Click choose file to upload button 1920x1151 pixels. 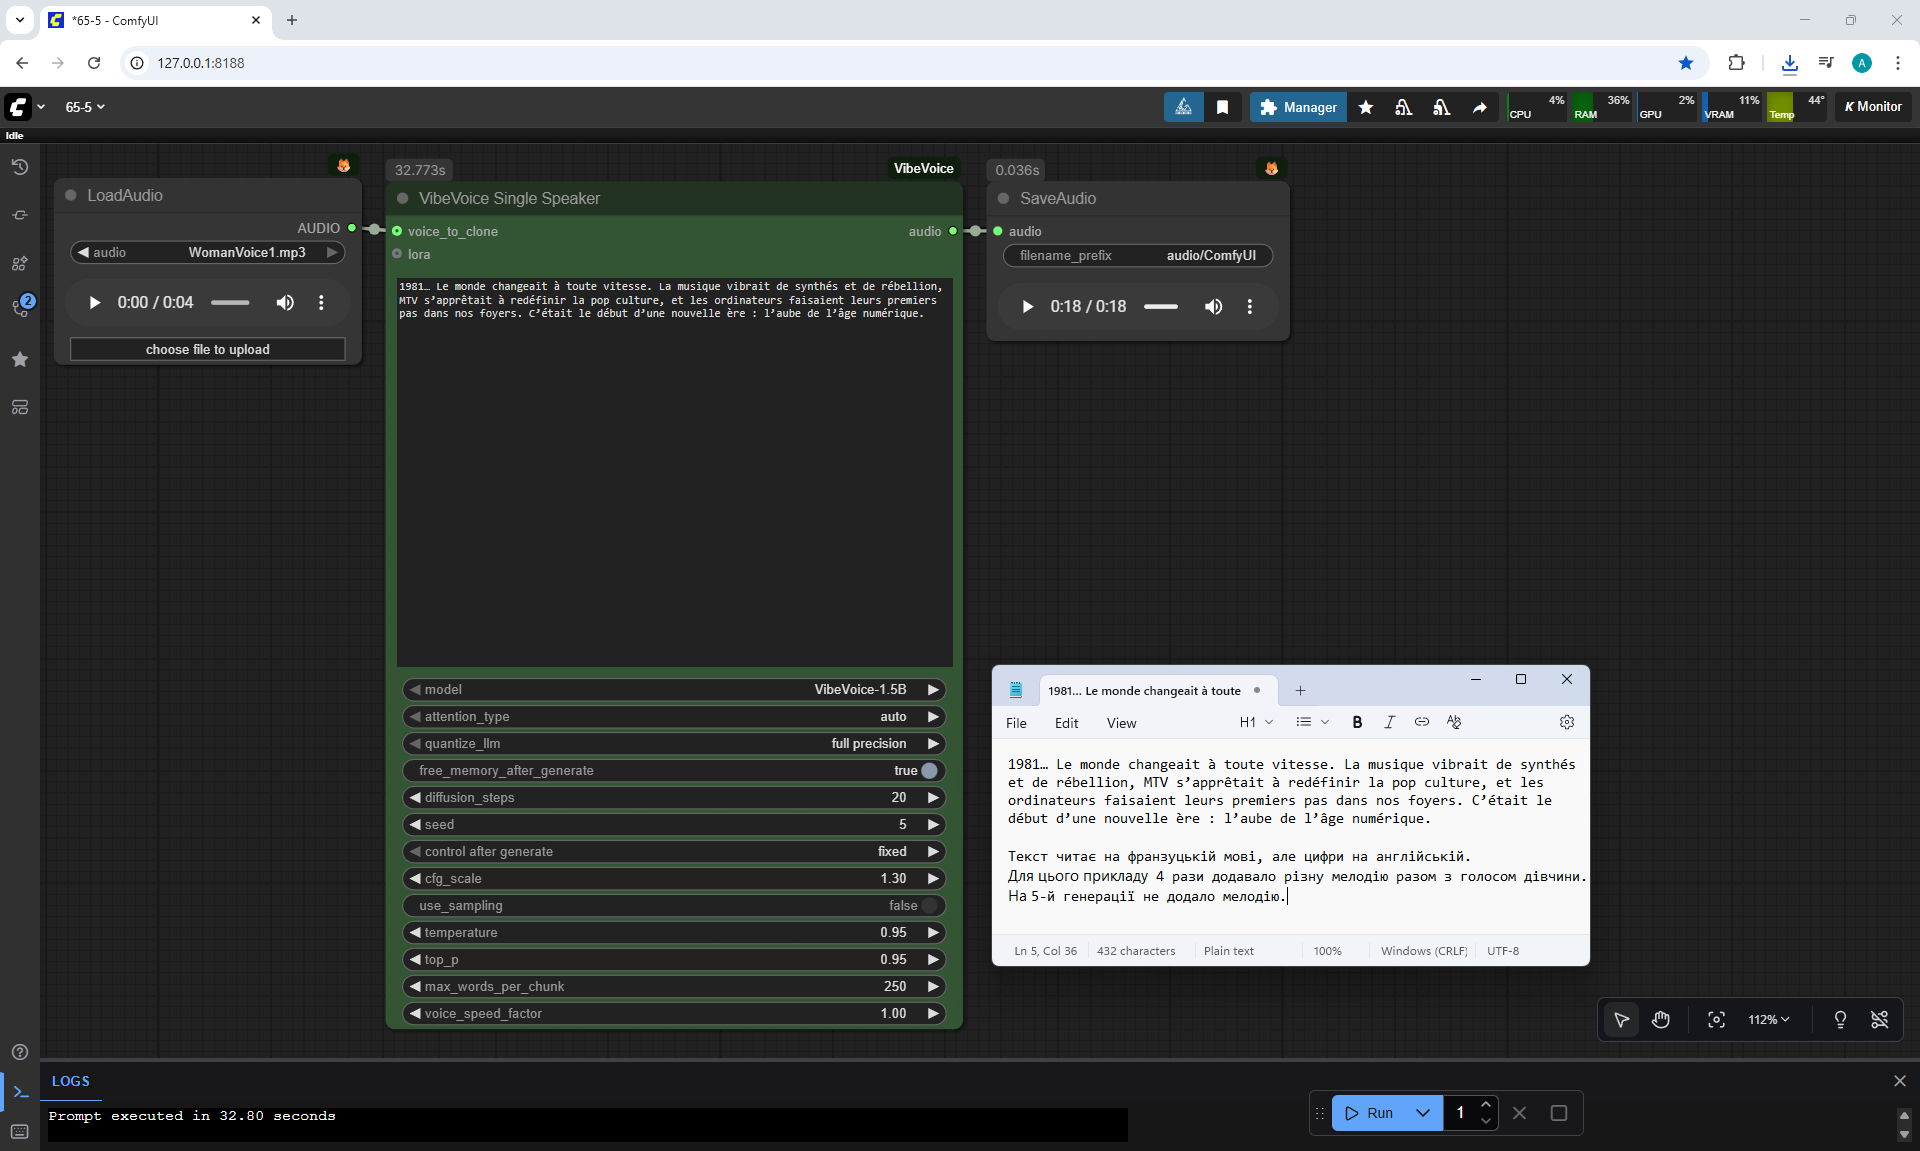208,349
